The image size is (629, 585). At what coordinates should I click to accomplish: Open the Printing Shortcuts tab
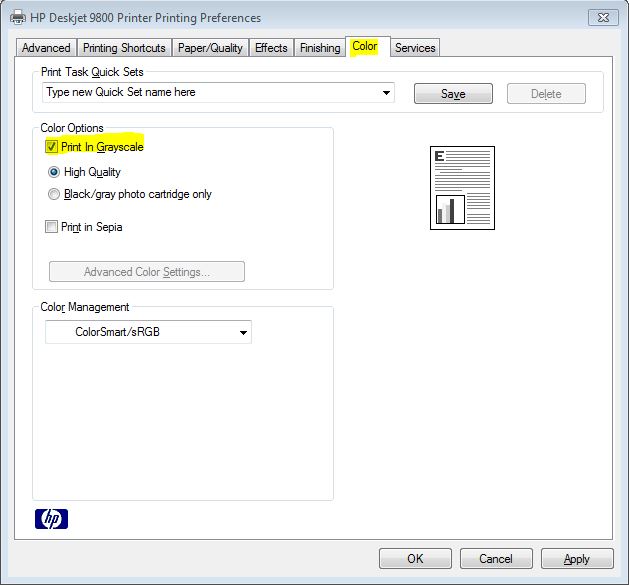pyautogui.click(x=124, y=48)
